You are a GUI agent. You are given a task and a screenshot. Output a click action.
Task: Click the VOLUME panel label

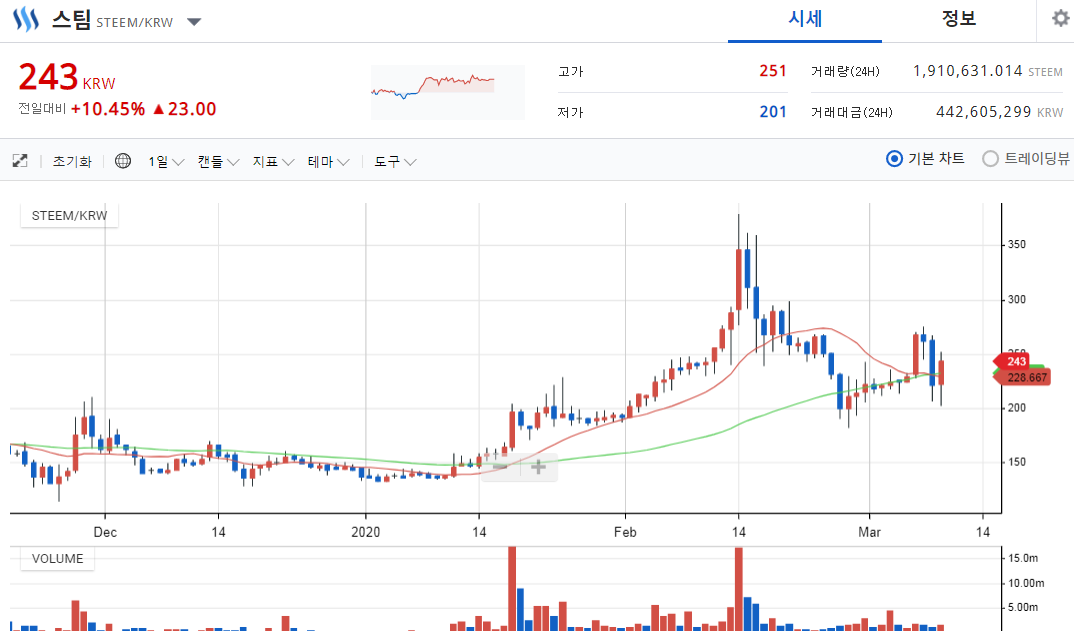coord(58,559)
